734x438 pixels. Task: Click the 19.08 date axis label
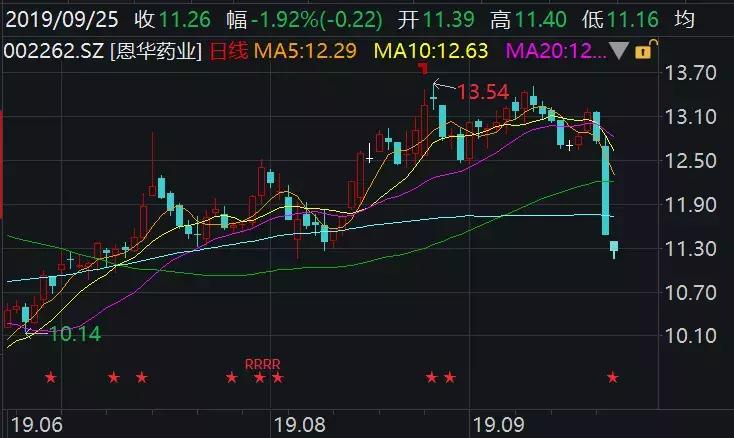click(300, 425)
